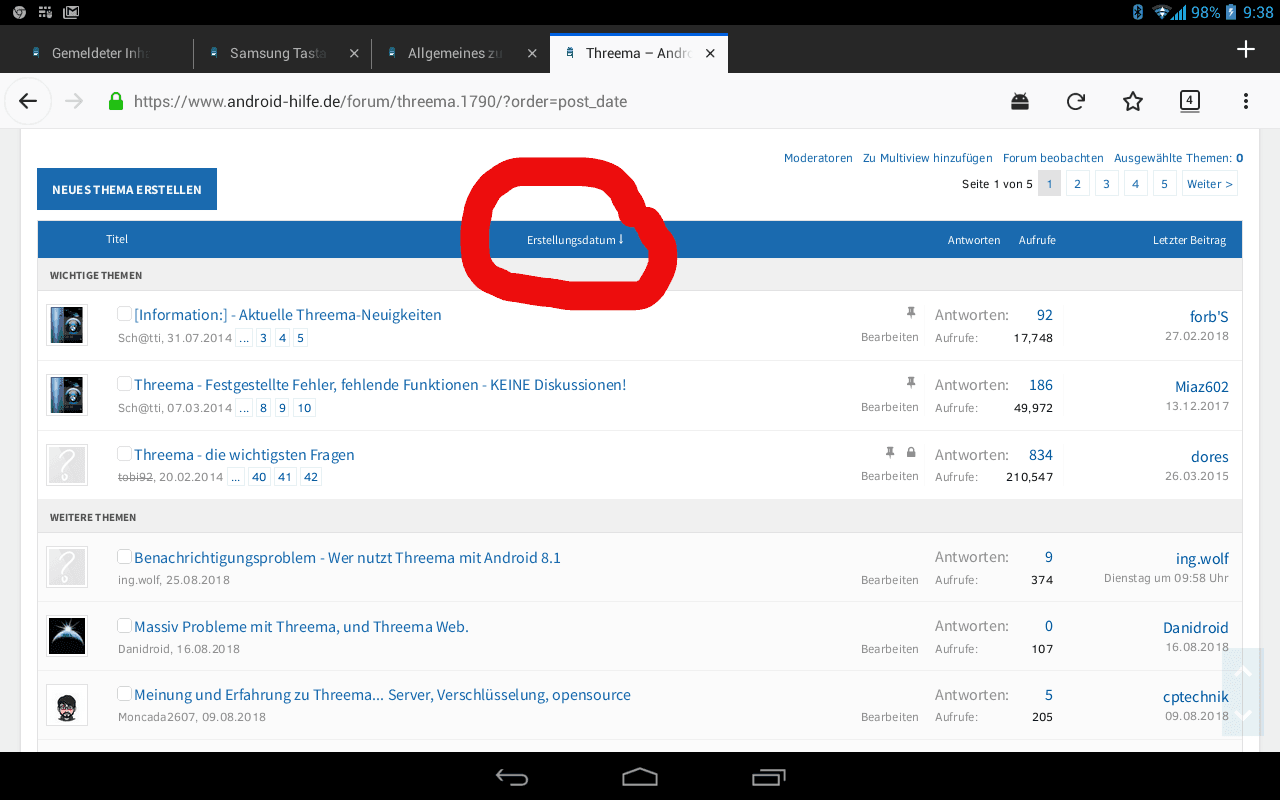Image resolution: width=1280 pixels, height=800 pixels.
Task: Check the Massiv Probleme thread checkbox
Action: pos(125,626)
